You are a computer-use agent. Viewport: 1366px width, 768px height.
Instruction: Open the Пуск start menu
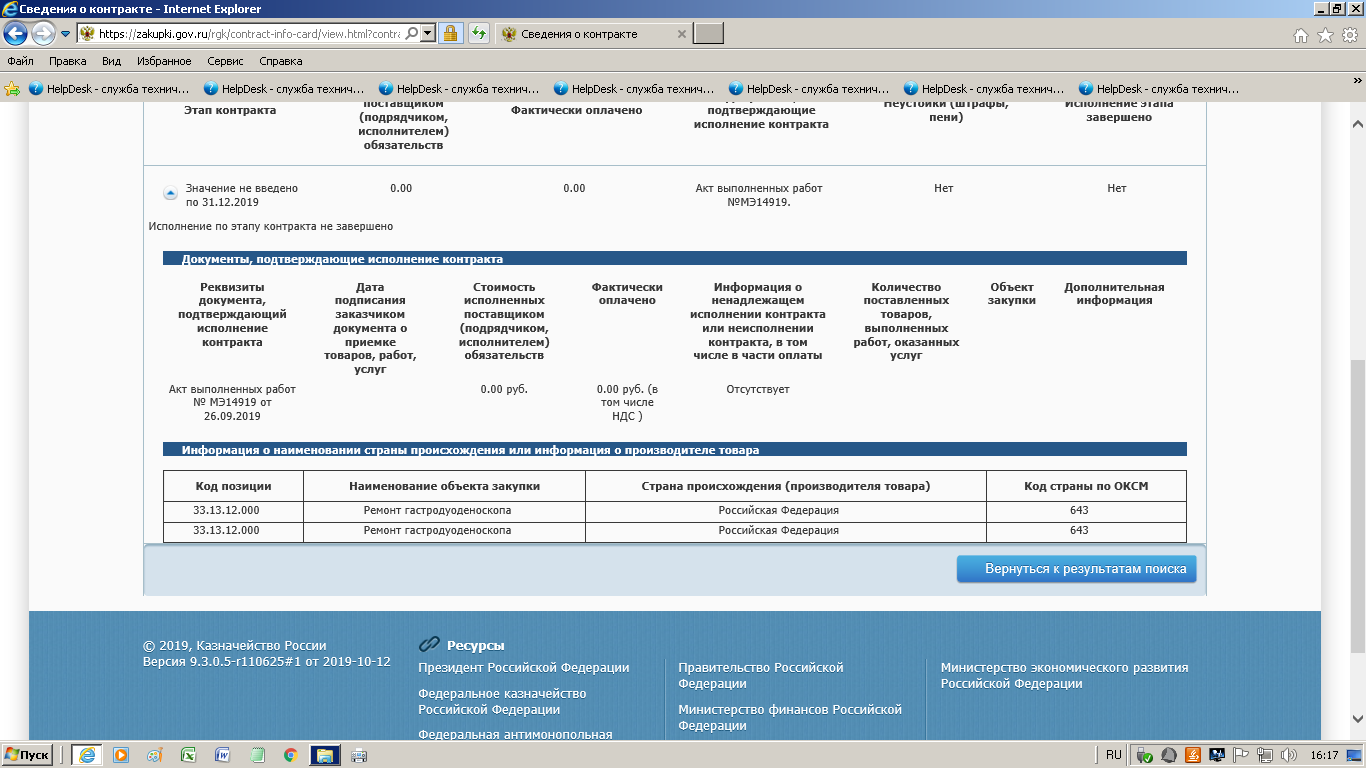(27, 755)
